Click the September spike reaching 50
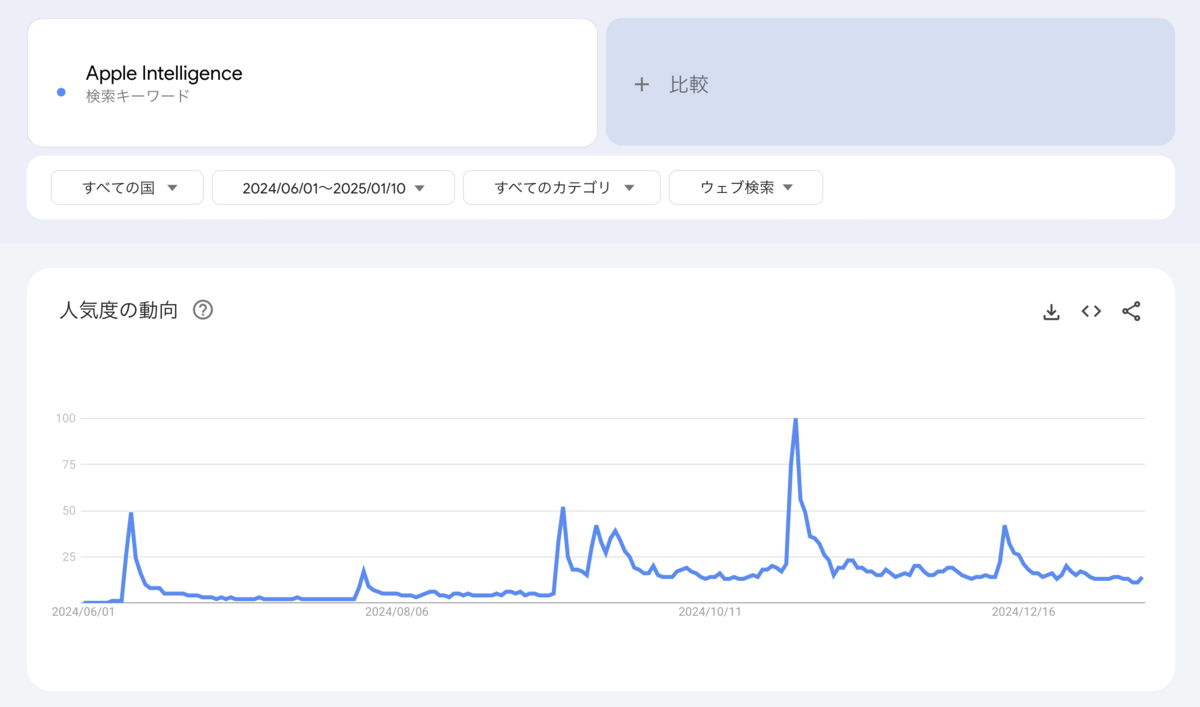Viewport: 1200px width, 707px height. click(x=563, y=508)
